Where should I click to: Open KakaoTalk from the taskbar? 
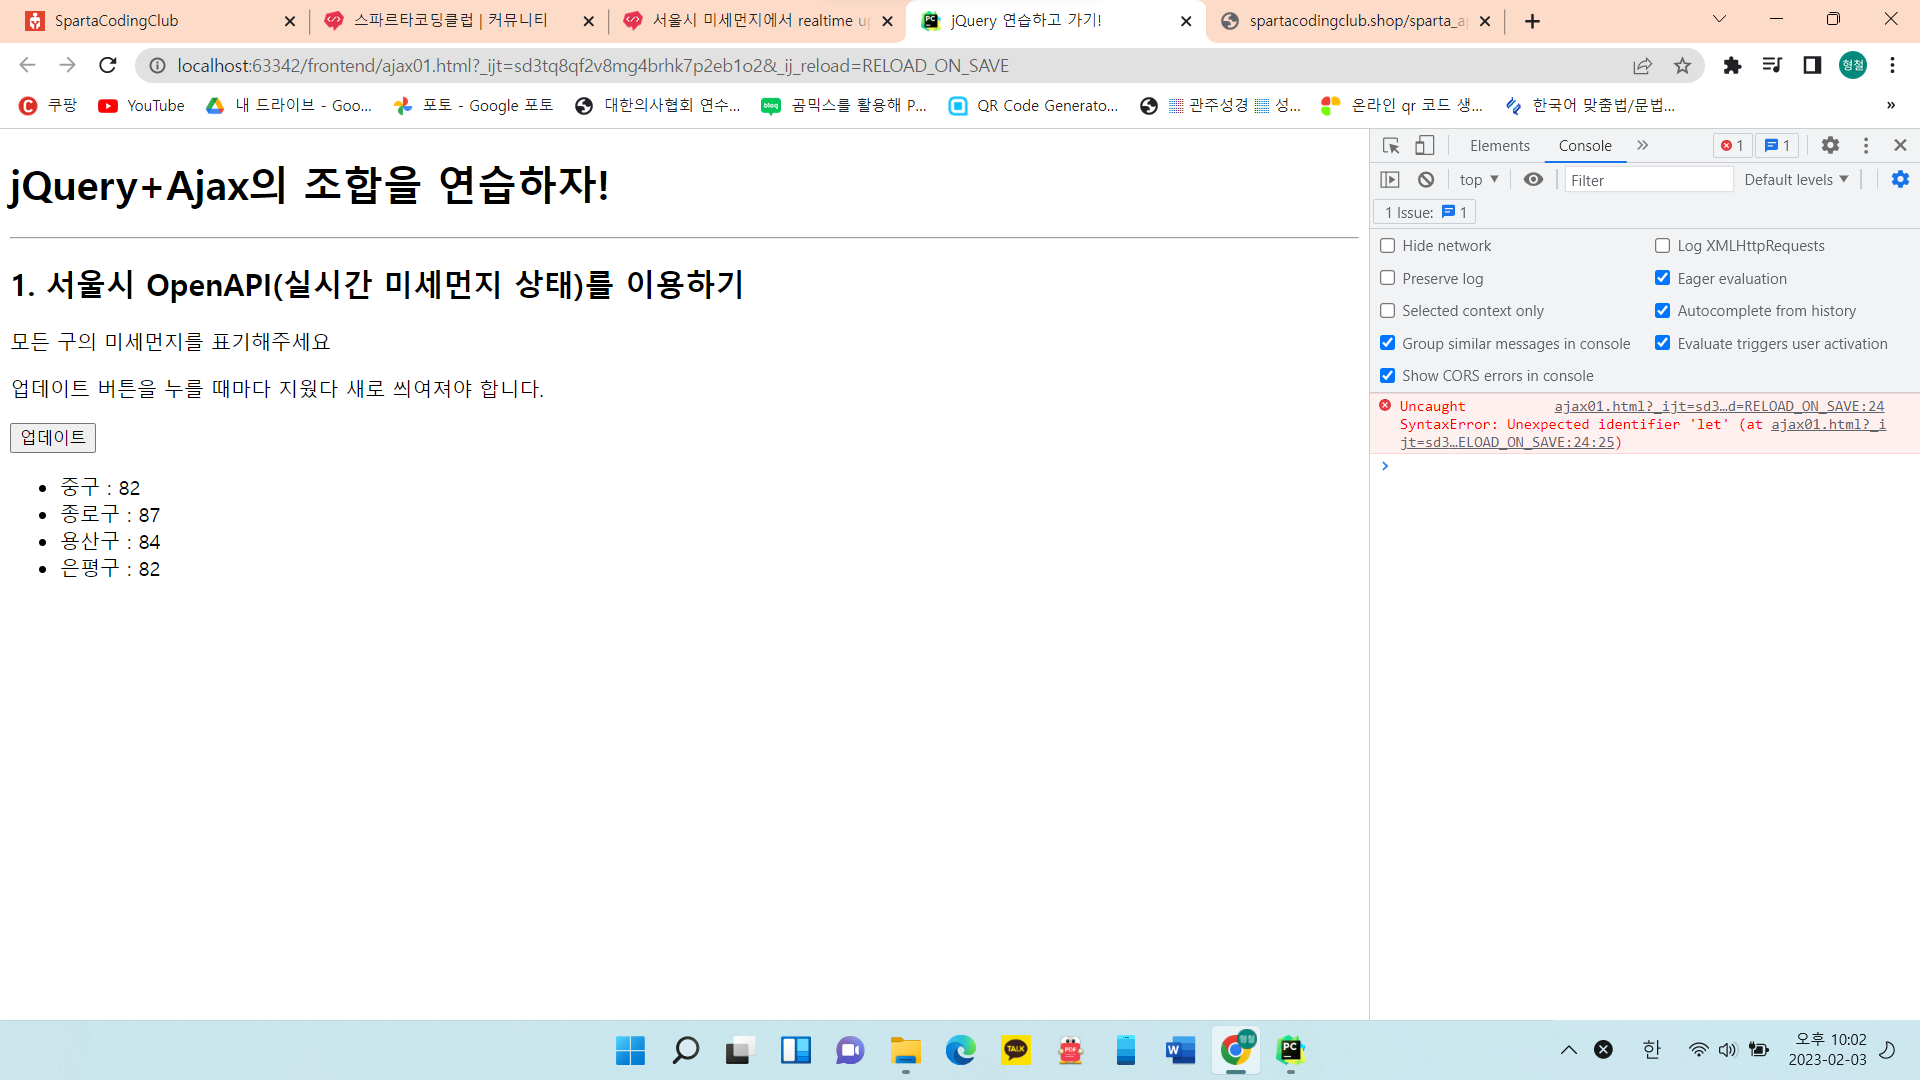(x=1016, y=1050)
